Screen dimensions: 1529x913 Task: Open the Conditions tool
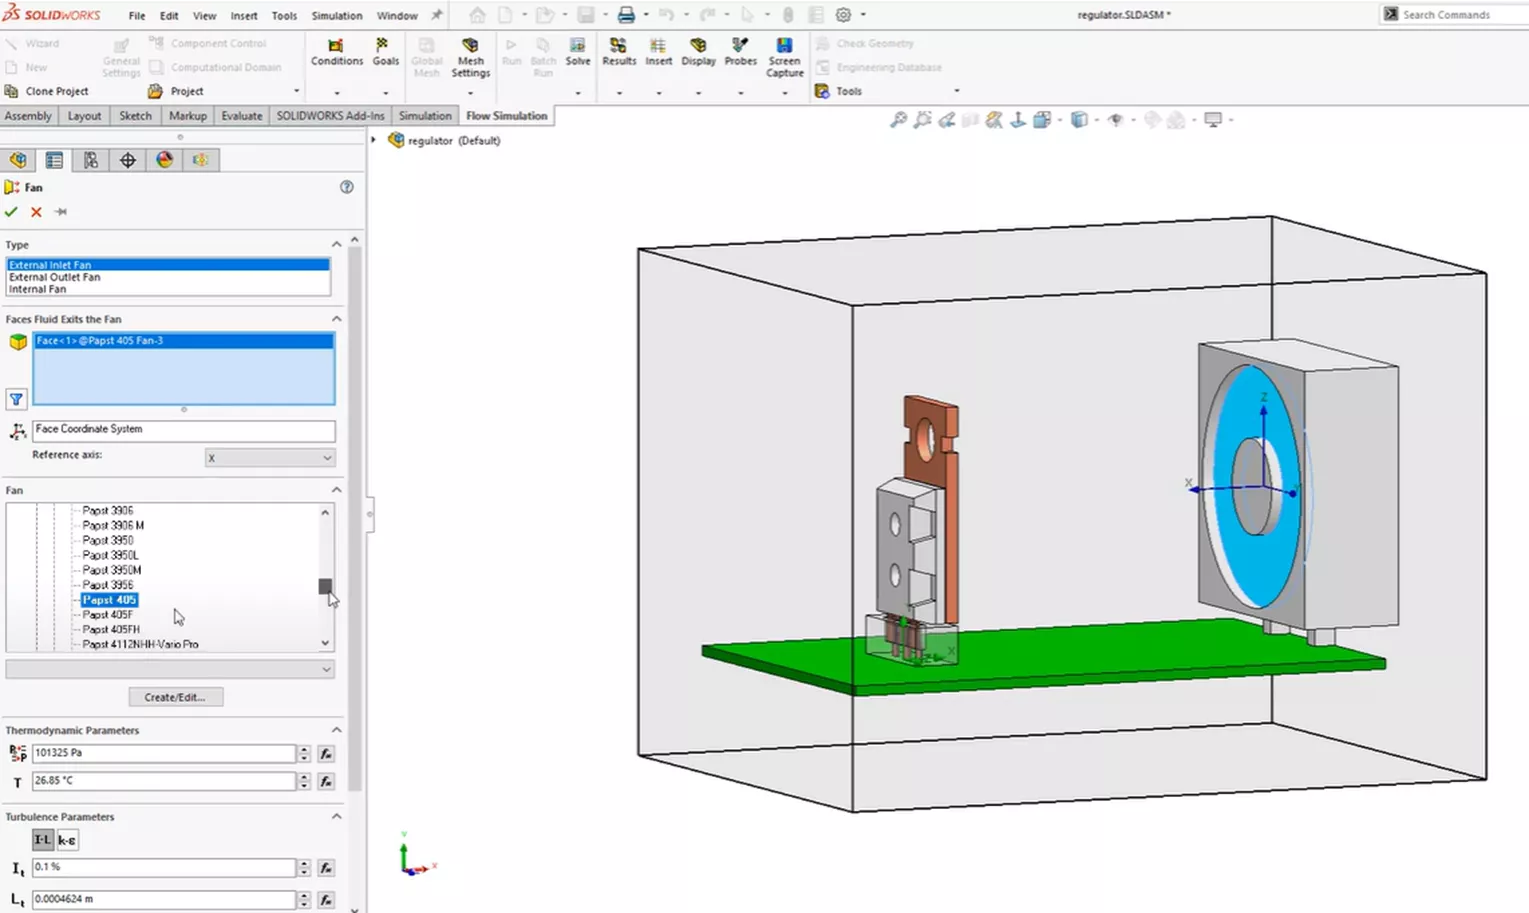(336, 55)
